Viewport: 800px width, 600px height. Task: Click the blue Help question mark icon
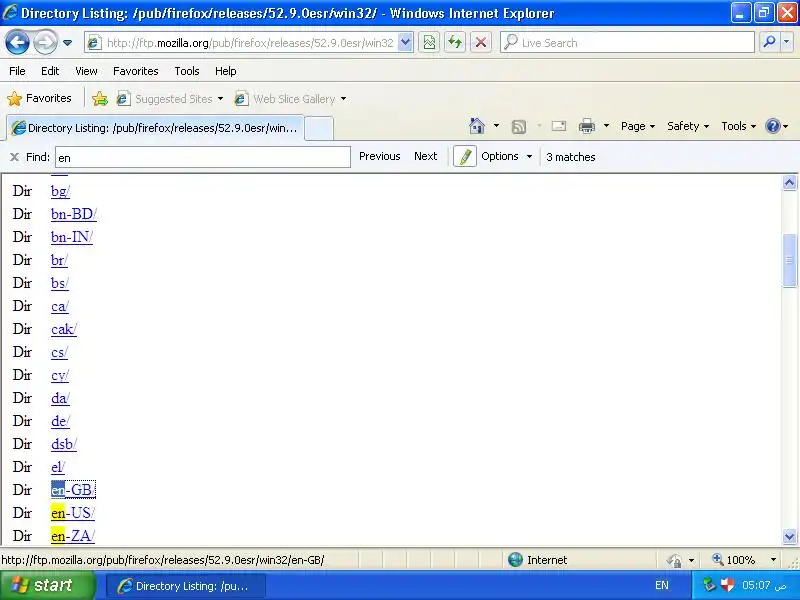coord(773,126)
